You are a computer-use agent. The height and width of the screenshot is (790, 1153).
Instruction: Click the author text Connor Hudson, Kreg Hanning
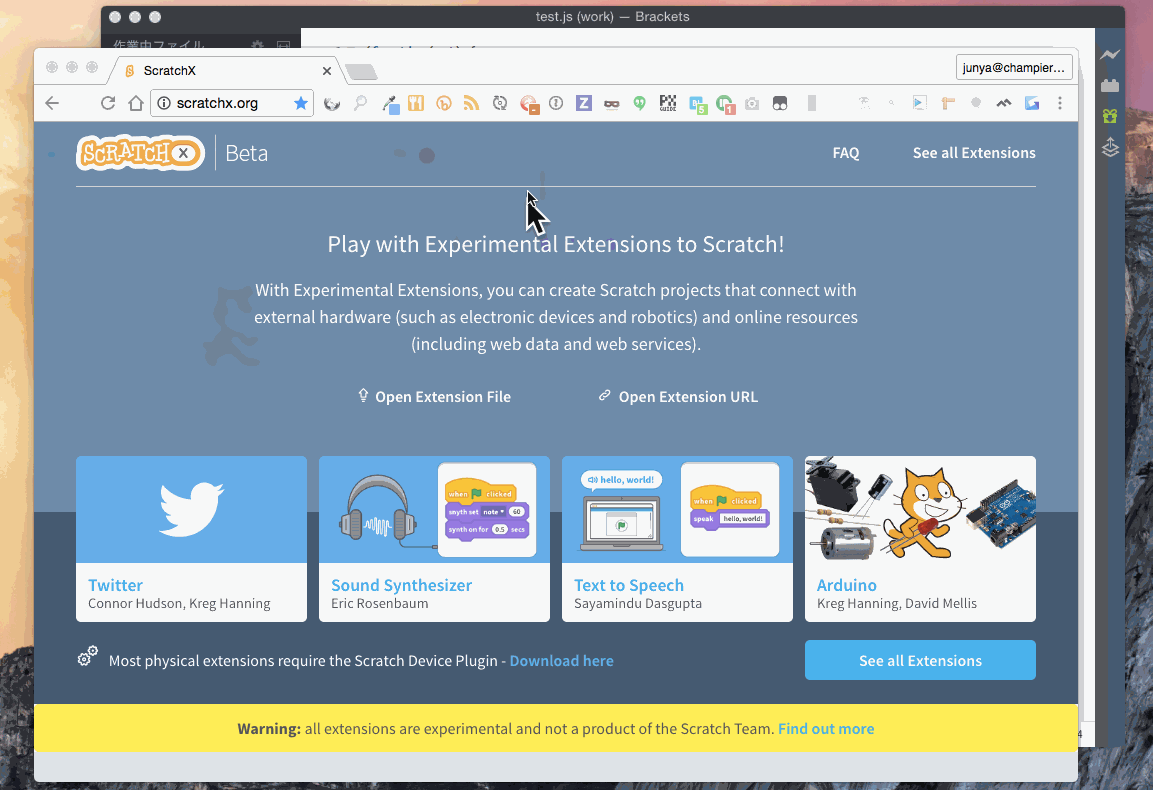(x=179, y=603)
